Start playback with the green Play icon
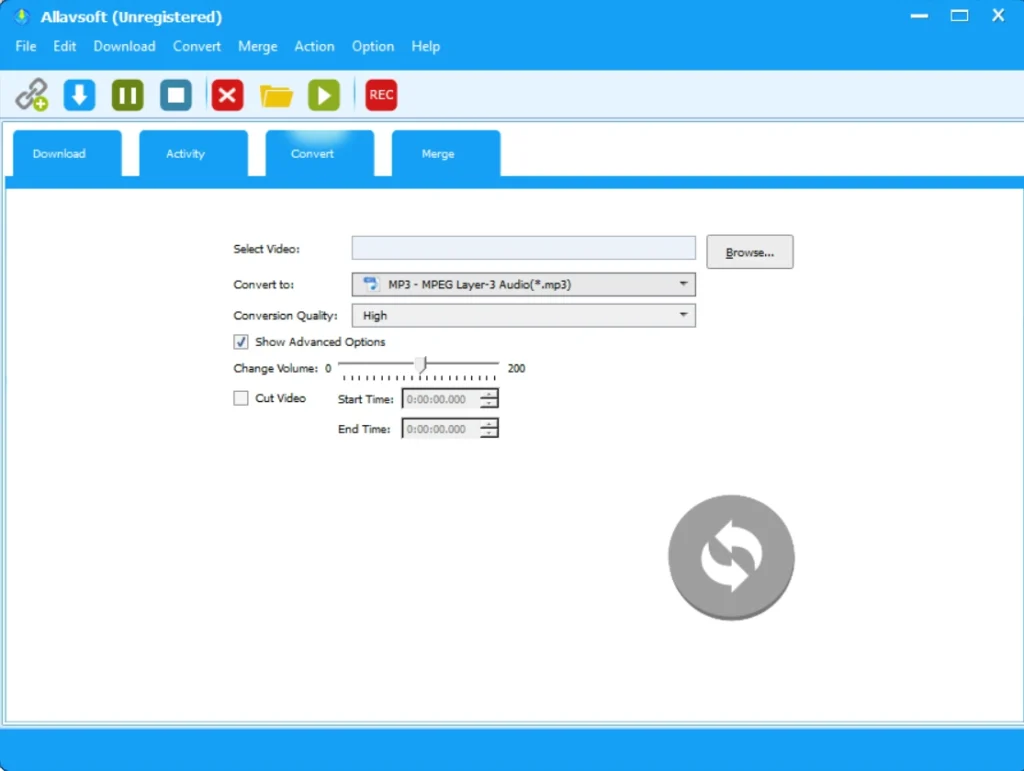The image size is (1024, 771). (x=323, y=94)
